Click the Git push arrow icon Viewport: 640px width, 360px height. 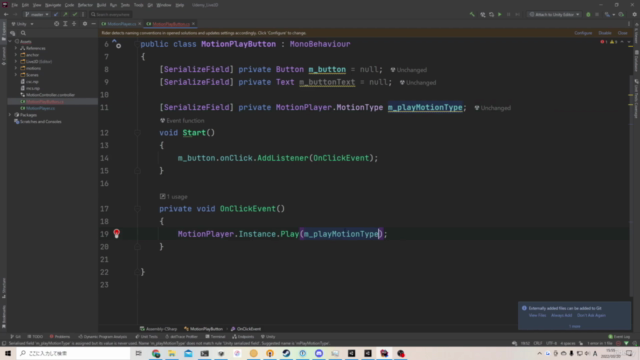65,14
